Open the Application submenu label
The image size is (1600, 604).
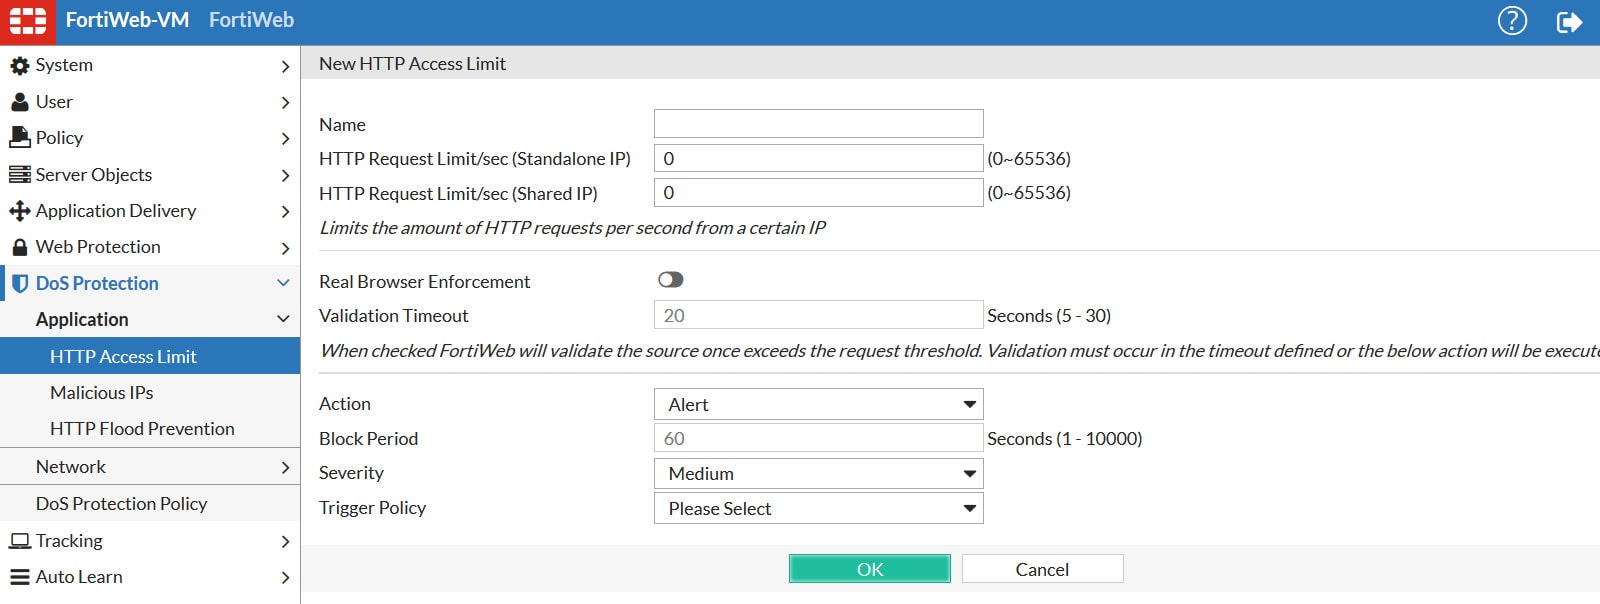coord(82,320)
